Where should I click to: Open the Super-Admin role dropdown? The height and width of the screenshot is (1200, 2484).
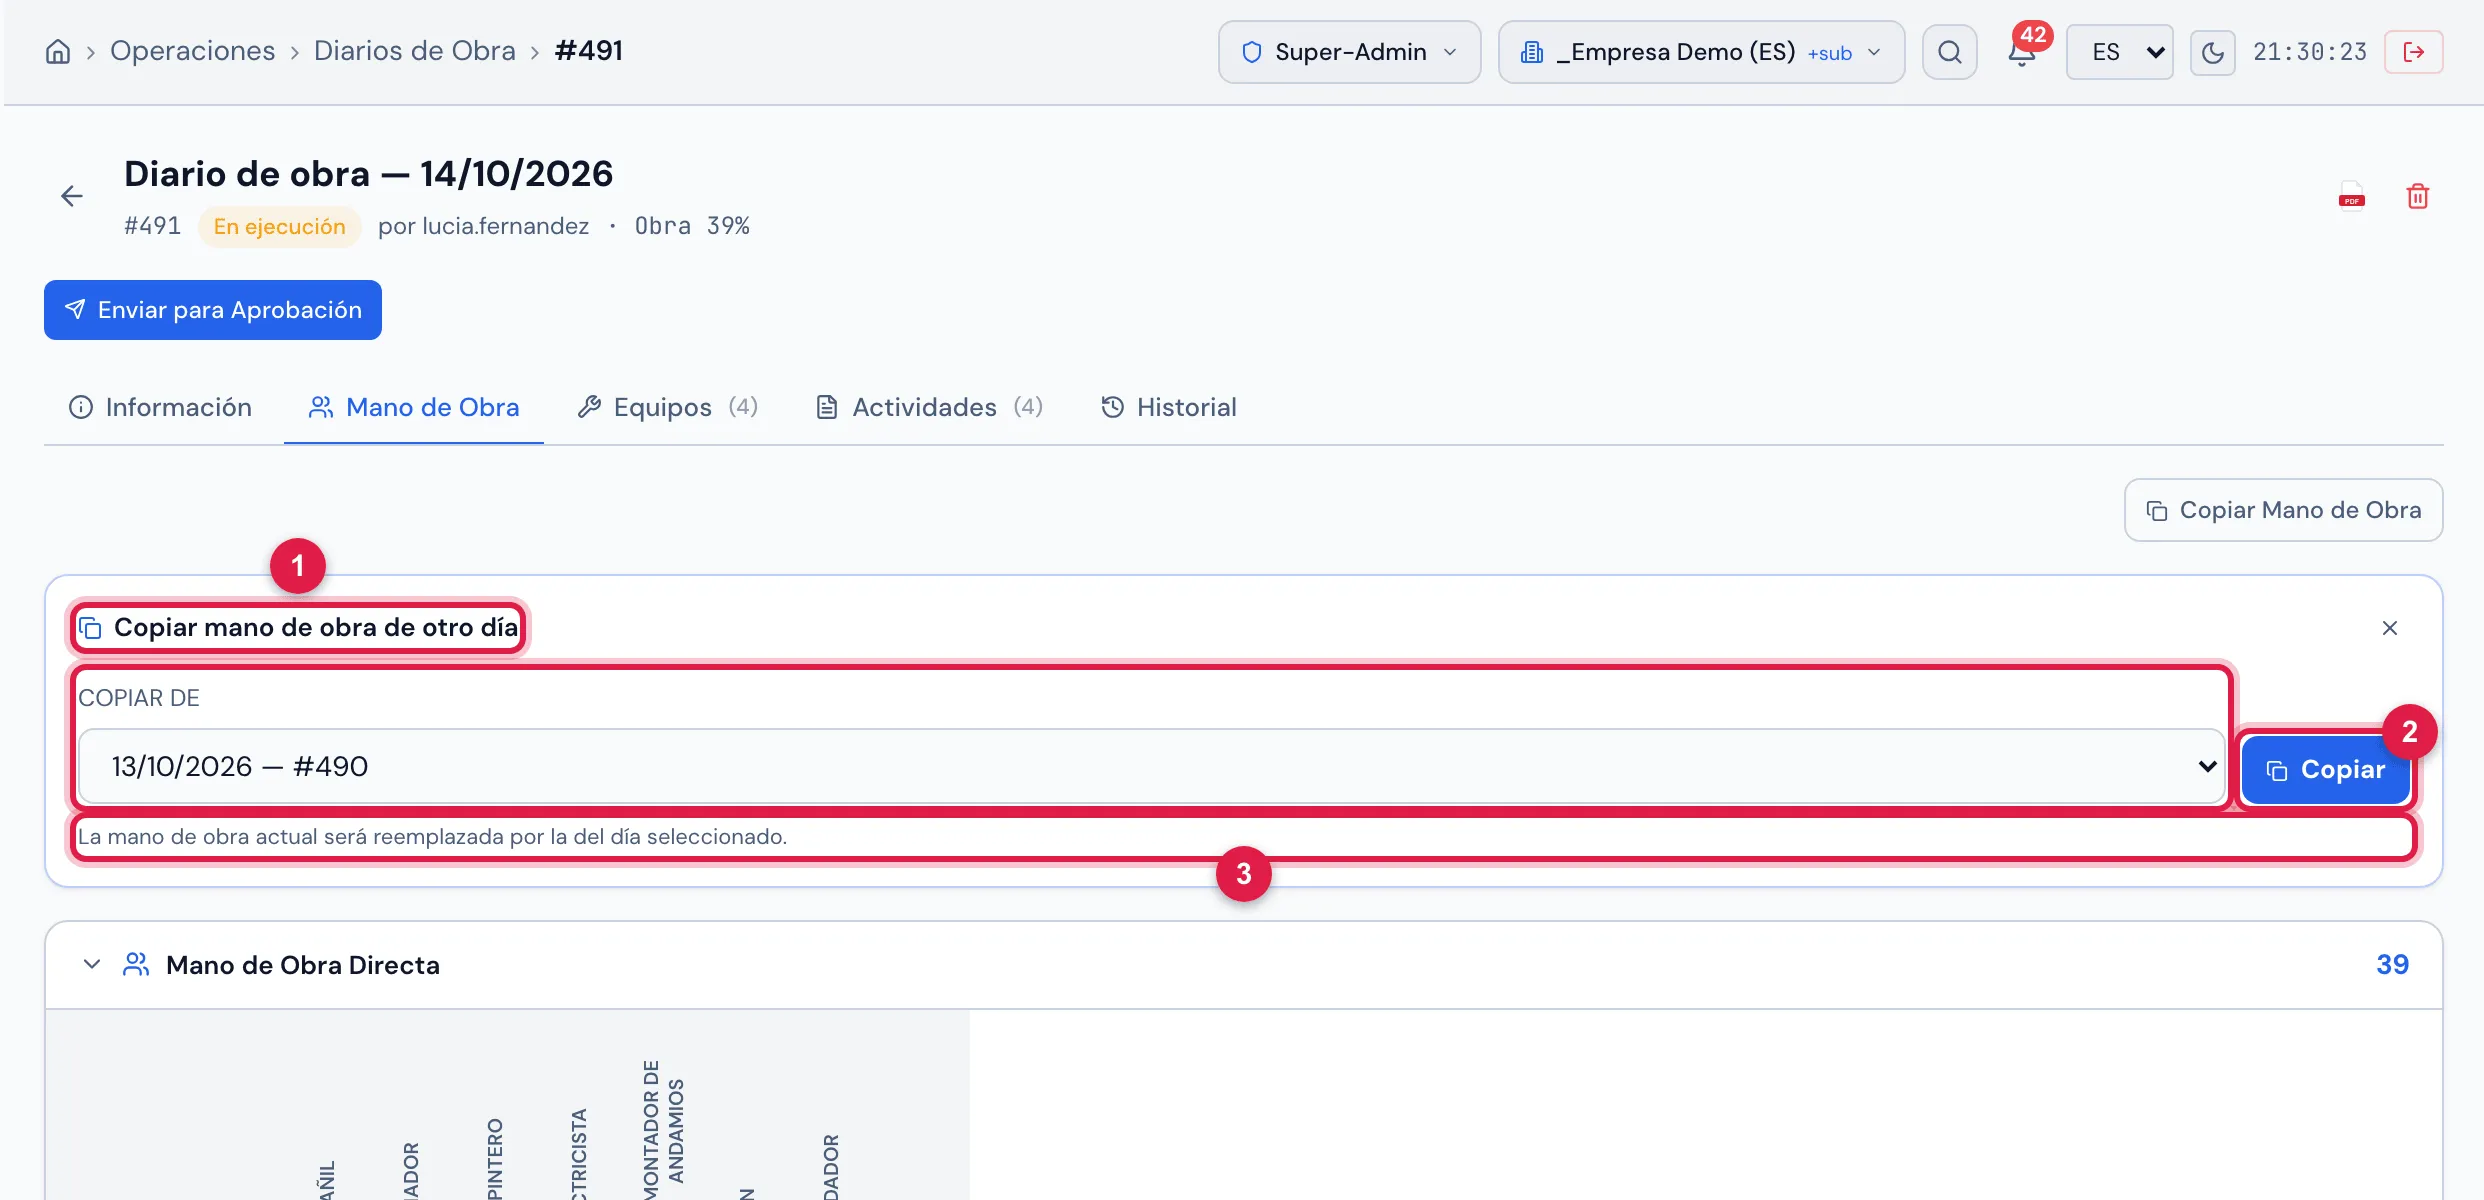pyautogui.click(x=1349, y=52)
